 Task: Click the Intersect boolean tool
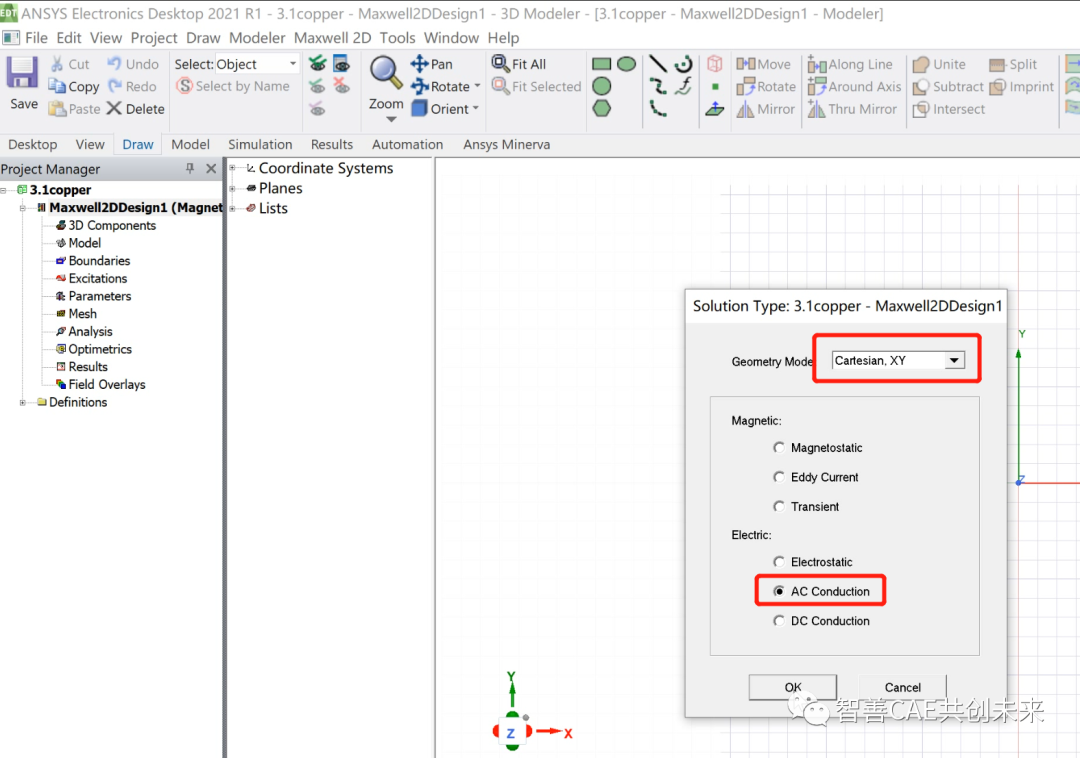948,109
